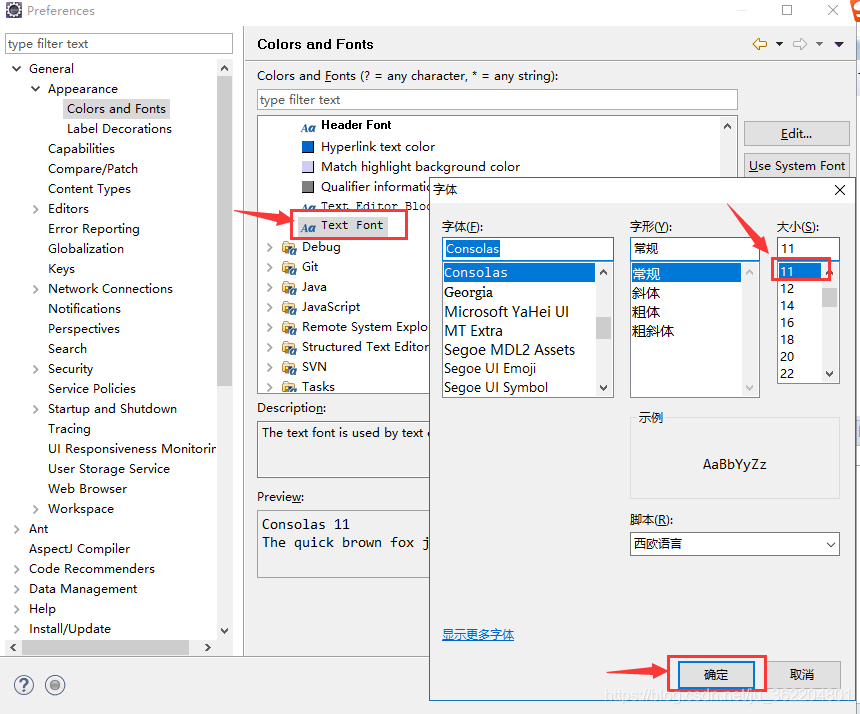Open the forward history dropdown arrow
Viewport: 860px width, 714px height.
[x=819, y=44]
